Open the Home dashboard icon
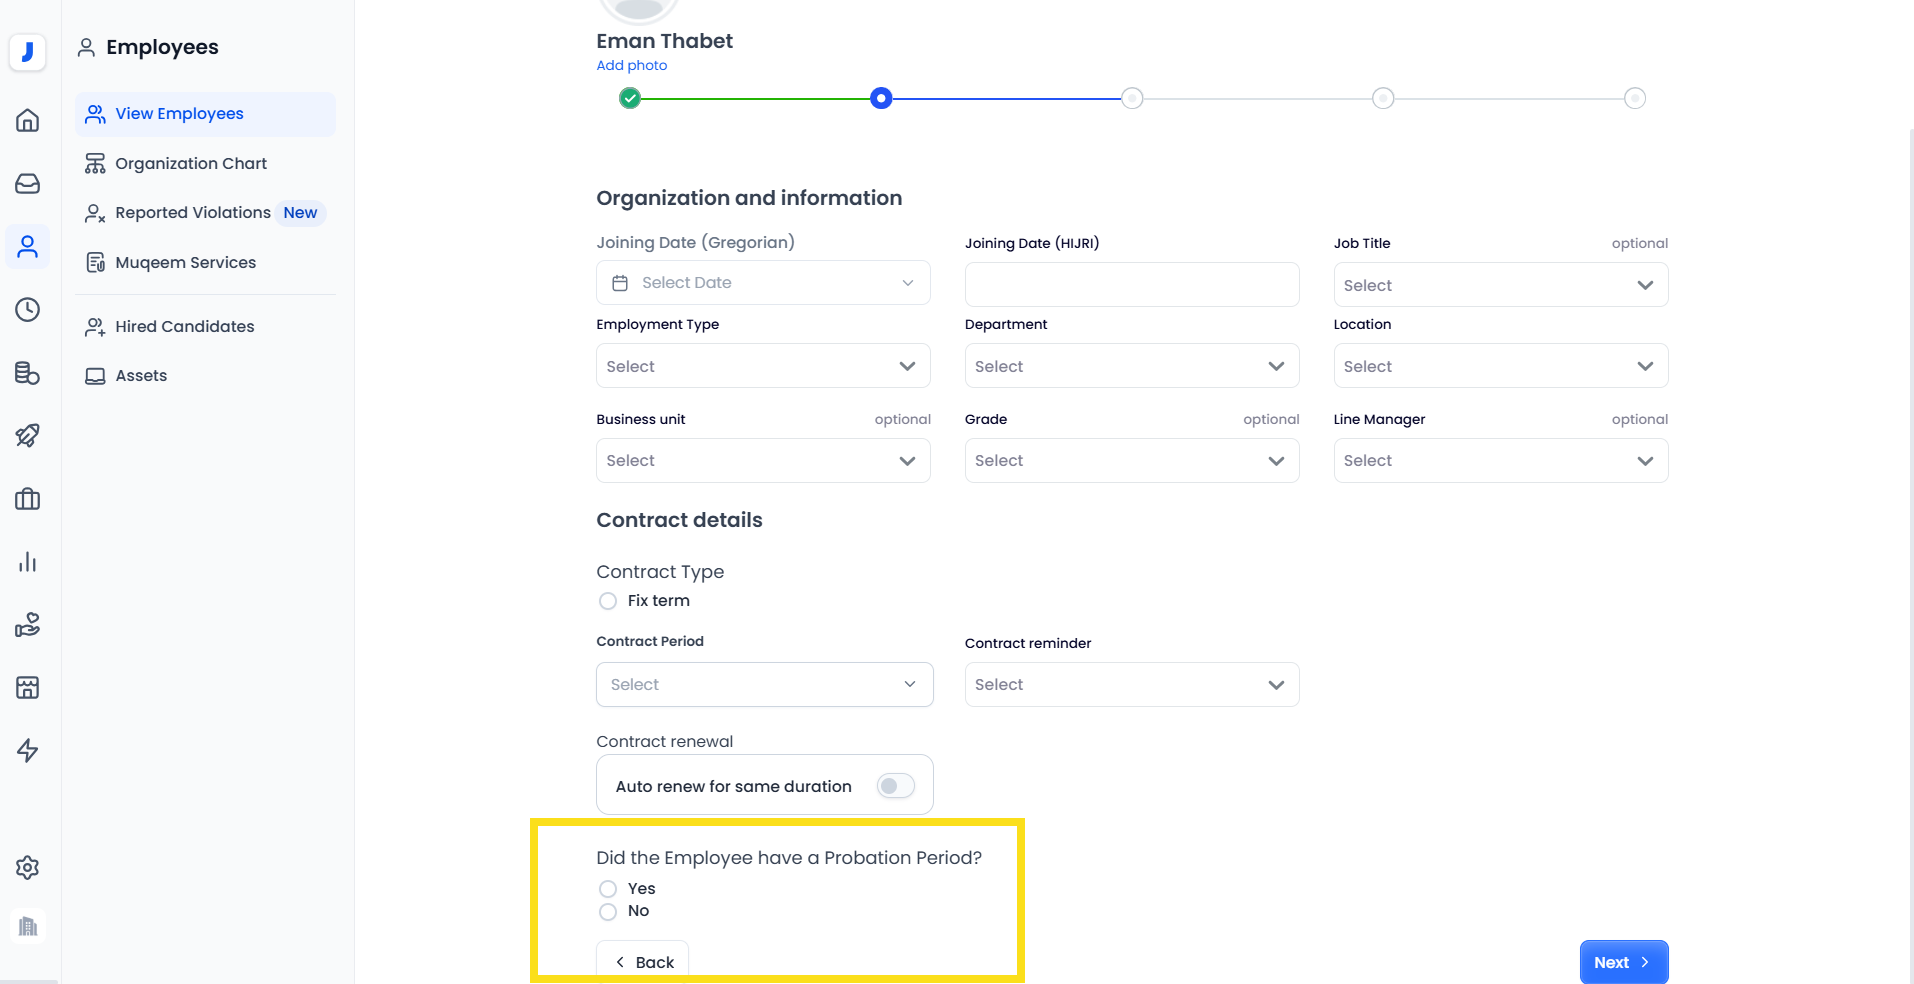 (x=27, y=120)
